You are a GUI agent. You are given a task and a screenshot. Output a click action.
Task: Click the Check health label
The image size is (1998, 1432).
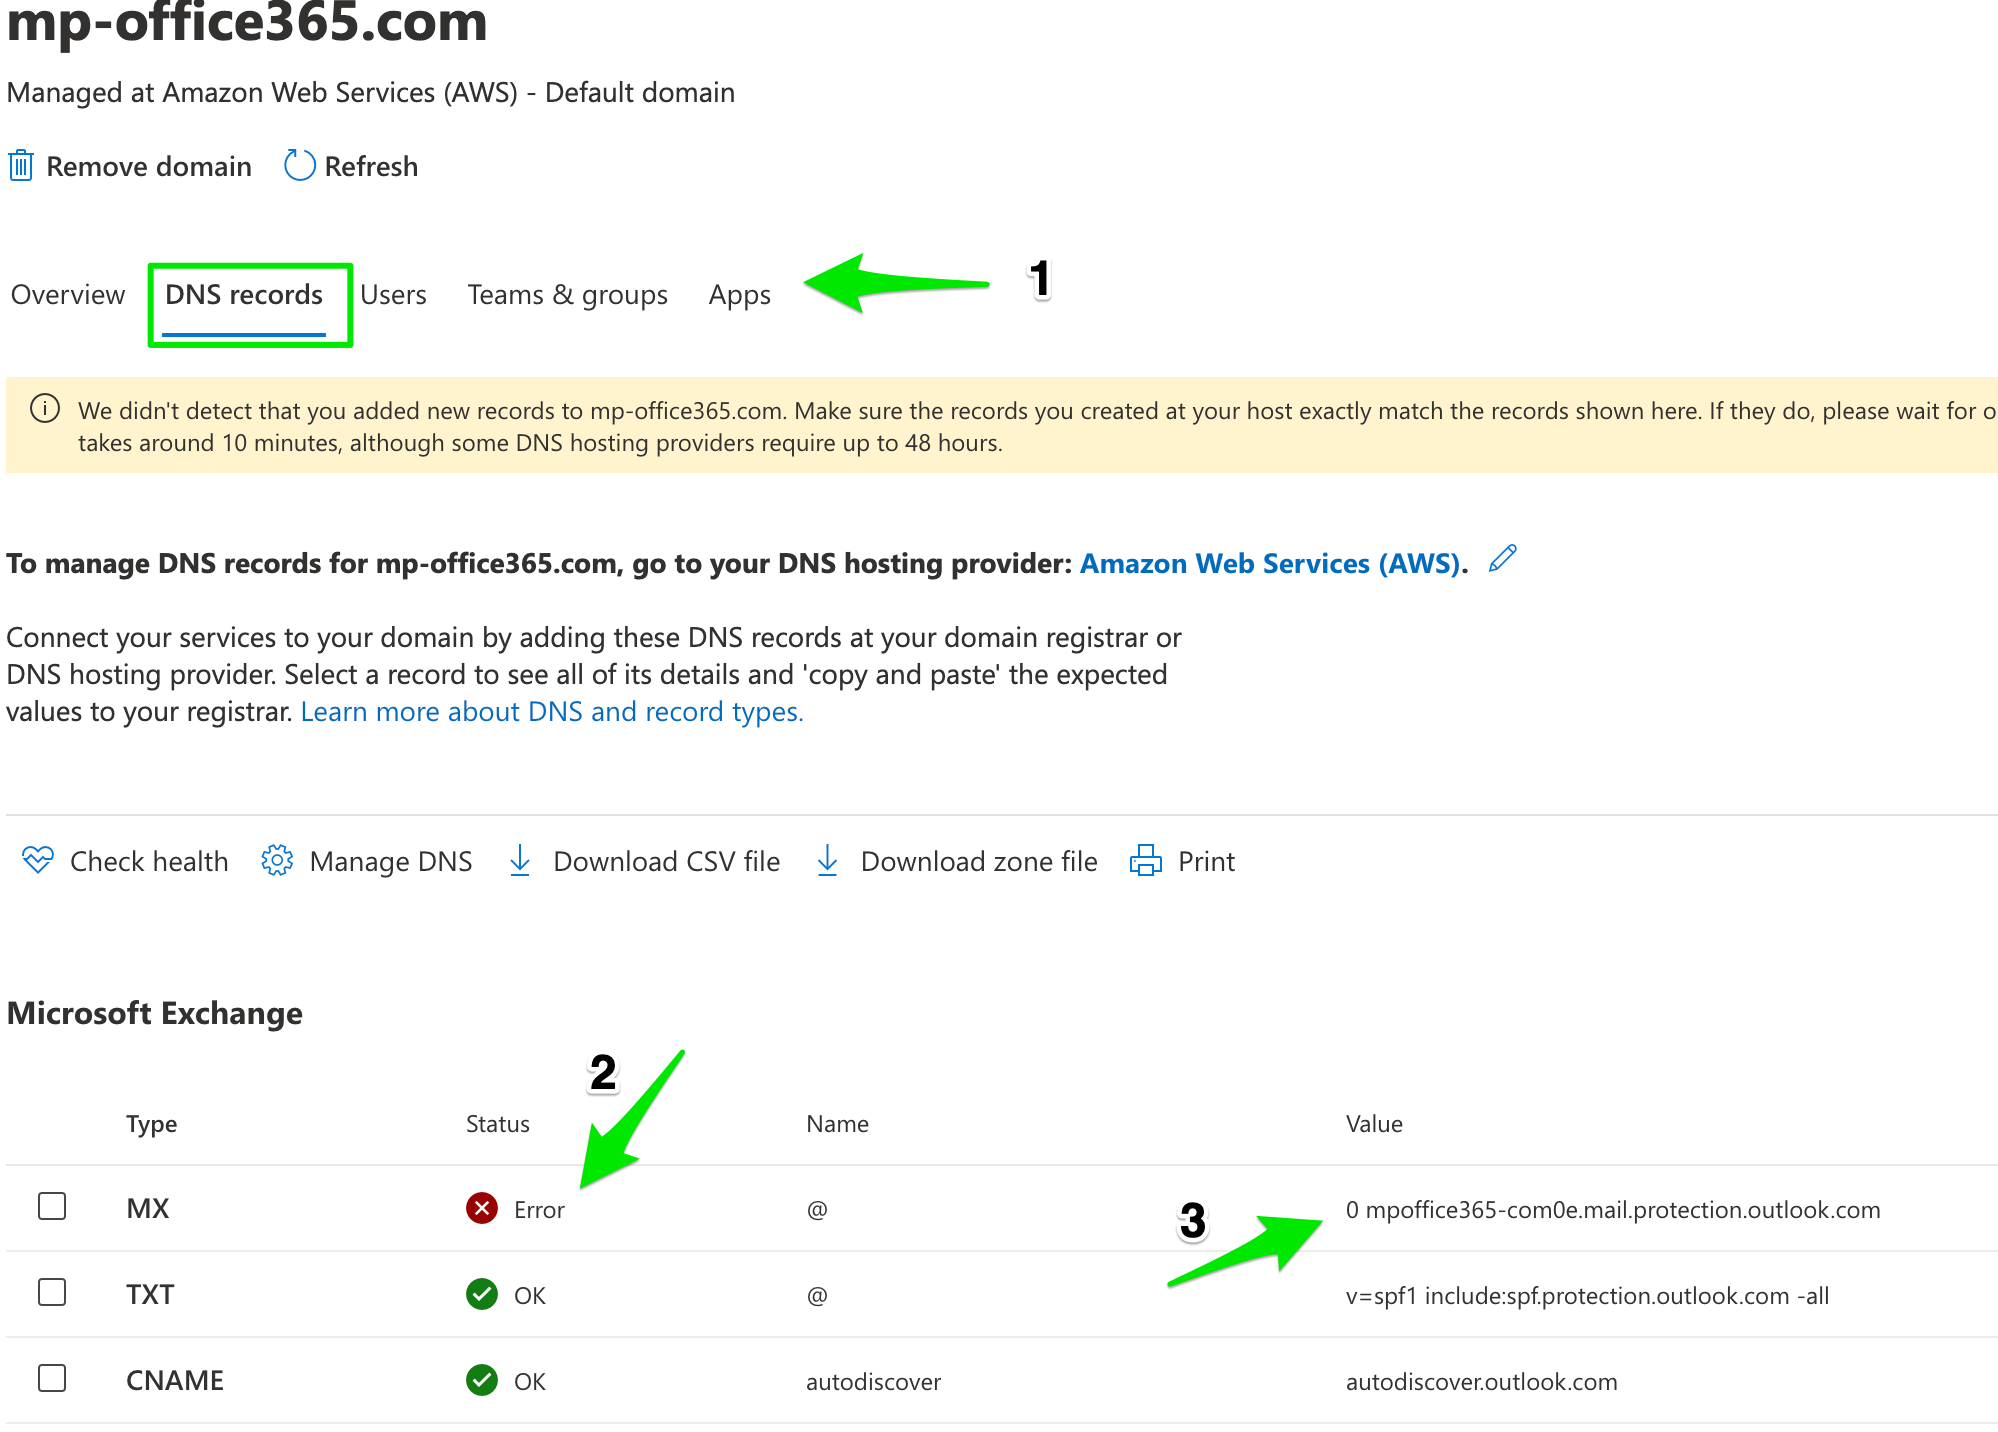coord(149,861)
